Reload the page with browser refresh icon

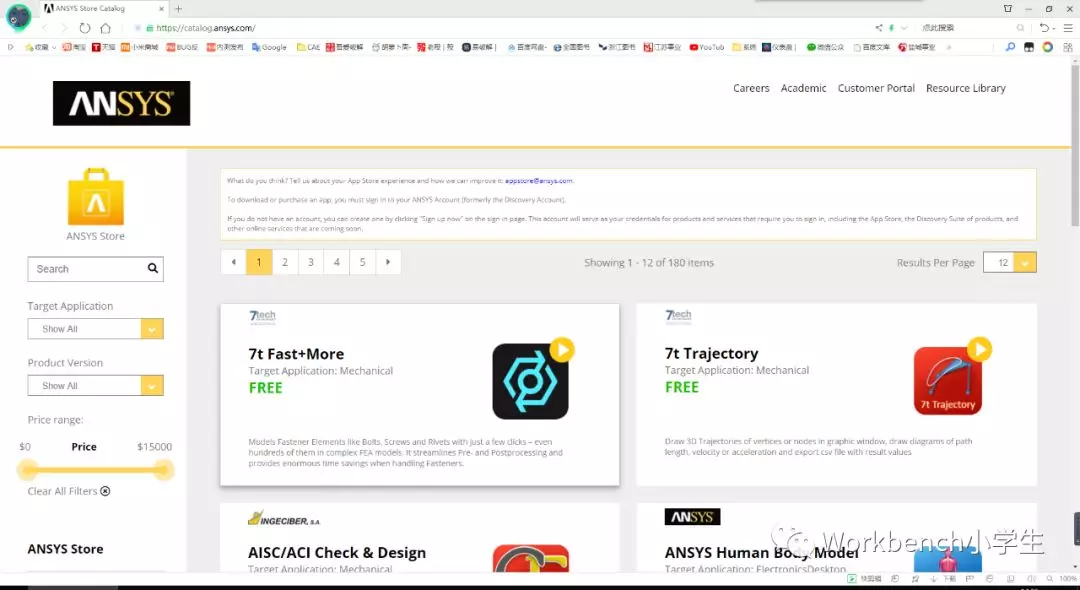(85, 28)
